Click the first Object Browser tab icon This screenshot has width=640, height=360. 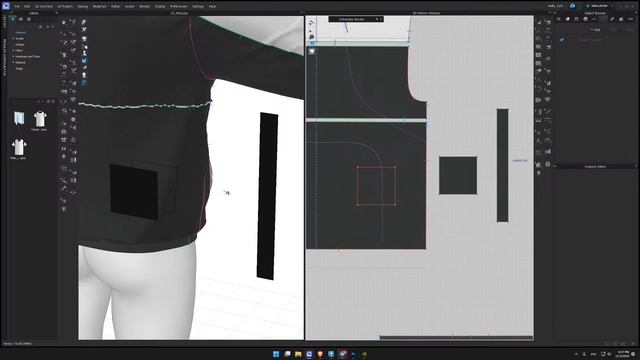point(558,19)
